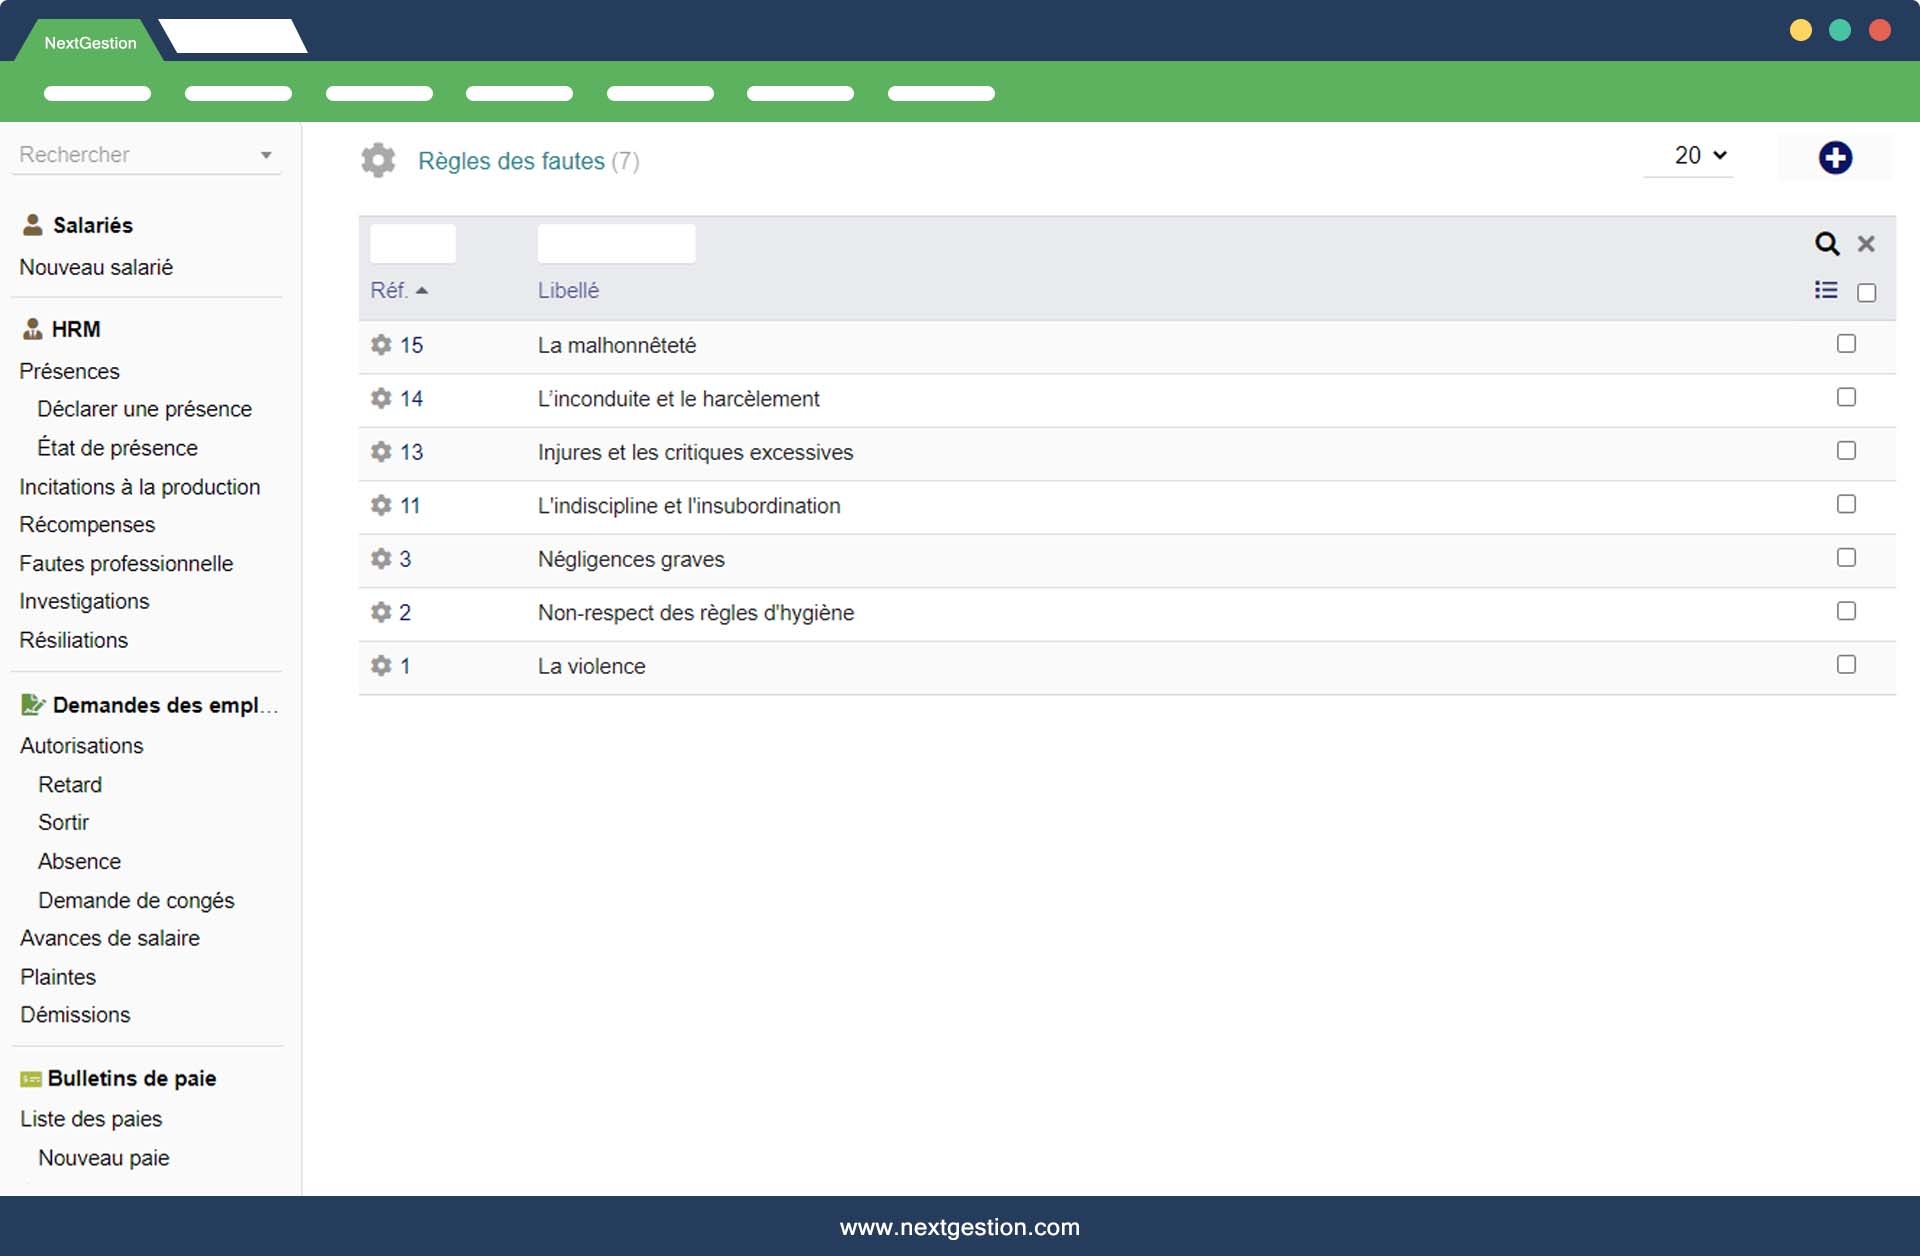
Task: Click the magnifier search icon in table header
Action: tap(1826, 243)
